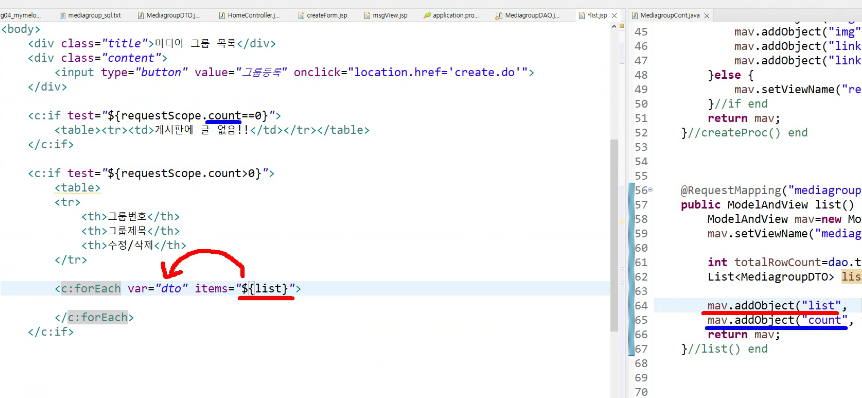
Task: Click return mav; on line 66
Action: [x=744, y=334]
